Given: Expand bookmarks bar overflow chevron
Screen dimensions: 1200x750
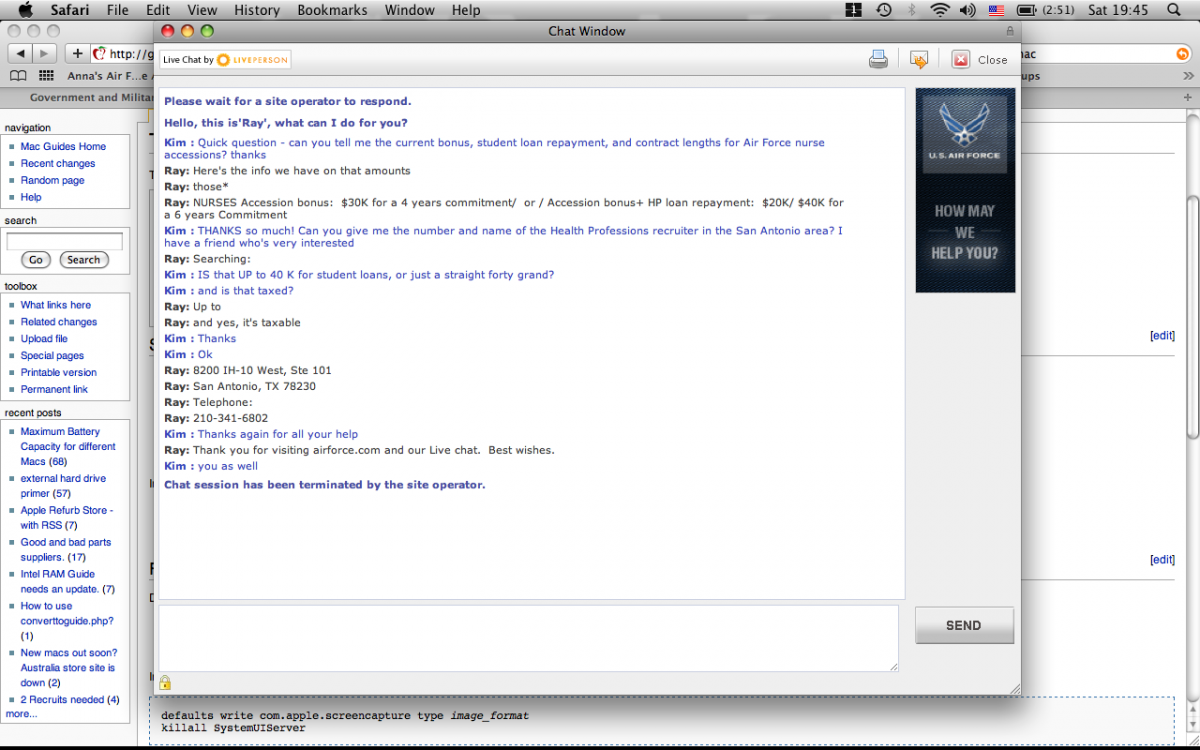Looking at the screenshot, I should click(x=1187, y=76).
